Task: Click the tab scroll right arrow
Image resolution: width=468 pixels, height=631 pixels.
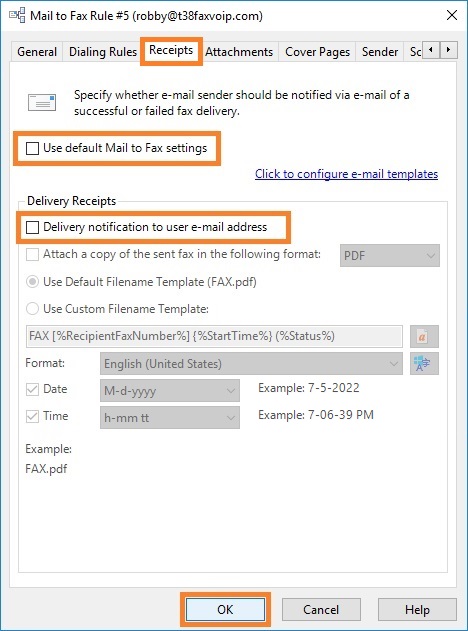Action: click(x=448, y=50)
